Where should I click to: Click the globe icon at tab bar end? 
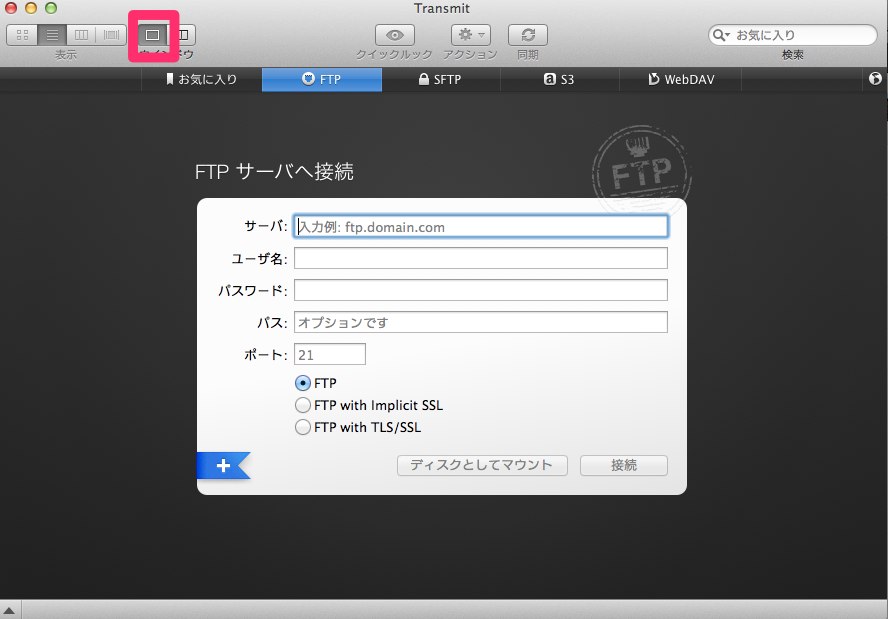[x=876, y=79]
